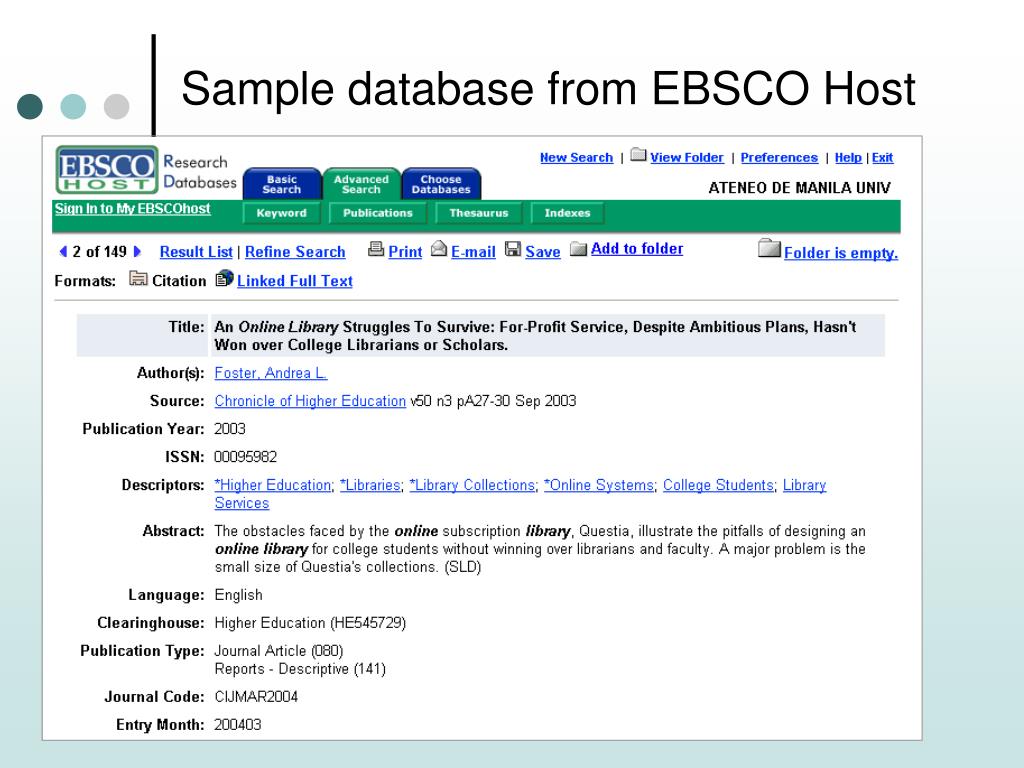
Task: Click folder icon next to Add to folder
Action: click(579, 249)
